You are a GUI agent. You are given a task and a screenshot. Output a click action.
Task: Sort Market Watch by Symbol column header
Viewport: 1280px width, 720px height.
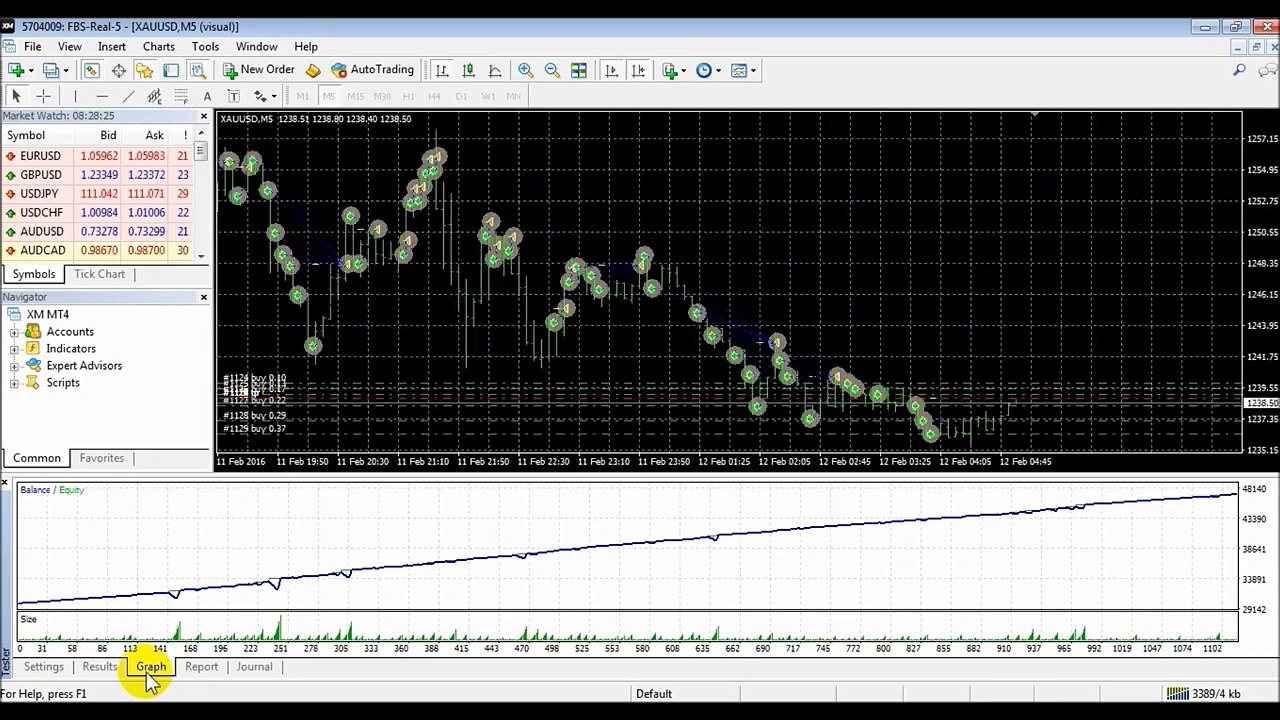(26, 135)
